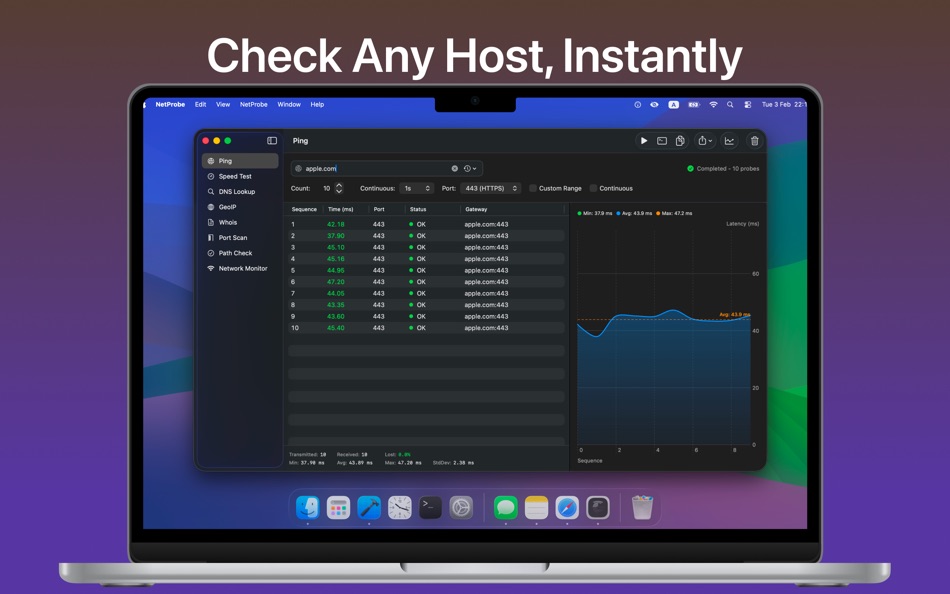Copy ping results via the clipboard icon

point(682,140)
